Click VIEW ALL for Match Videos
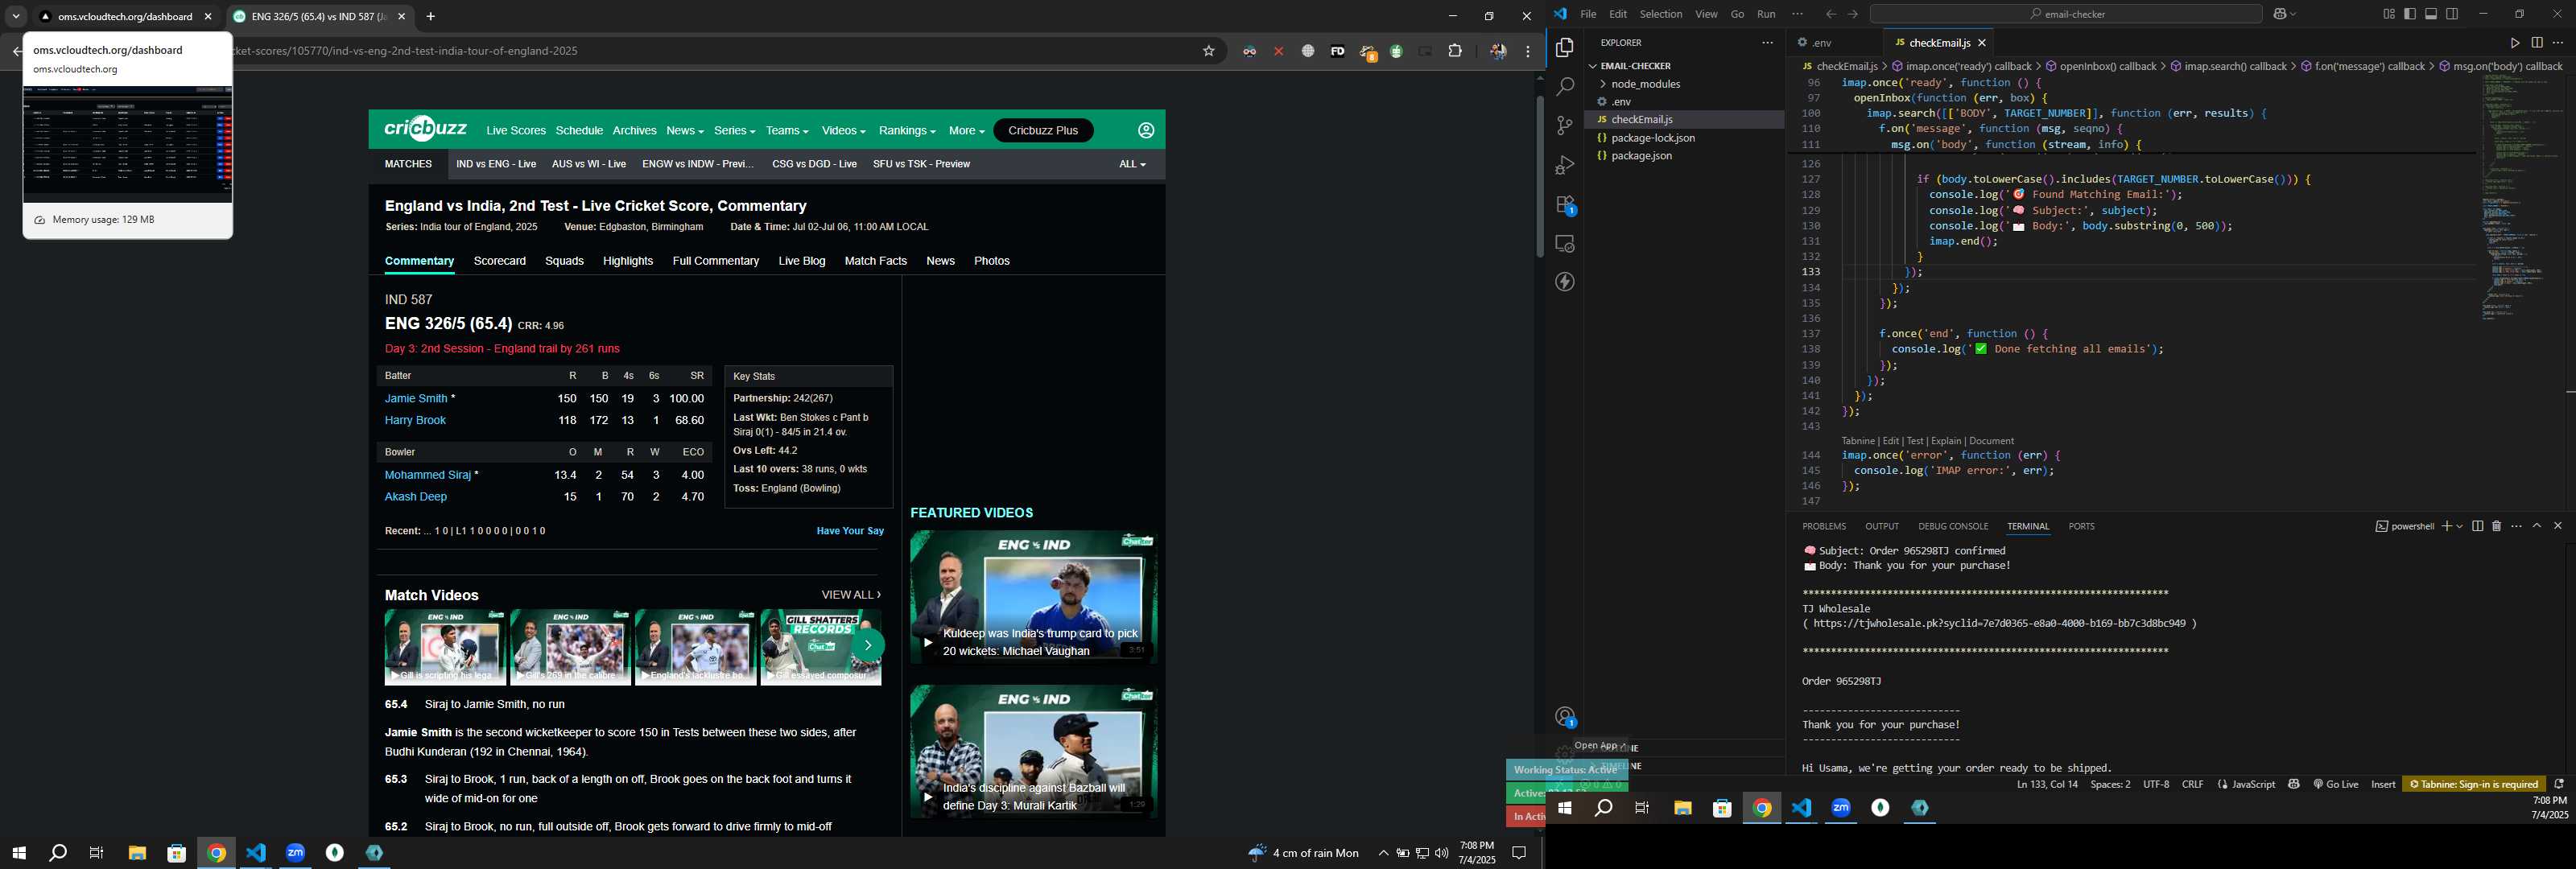This screenshot has height=869, width=2576. pos(850,595)
